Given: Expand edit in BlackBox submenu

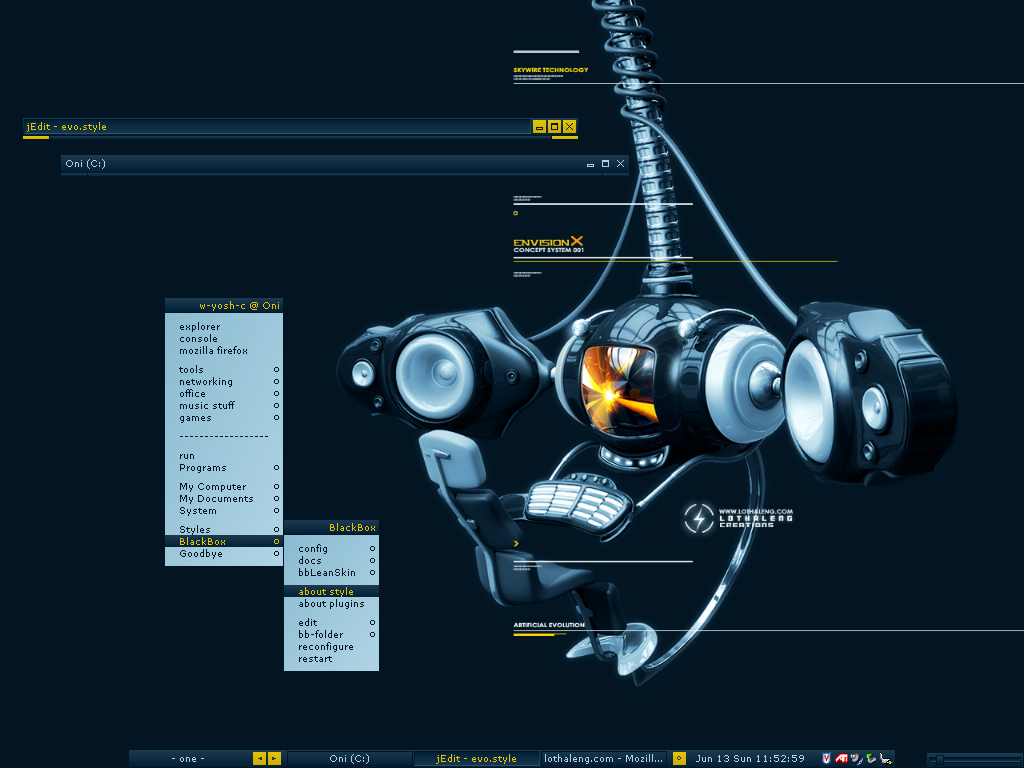Looking at the screenshot, I should 331,622.
